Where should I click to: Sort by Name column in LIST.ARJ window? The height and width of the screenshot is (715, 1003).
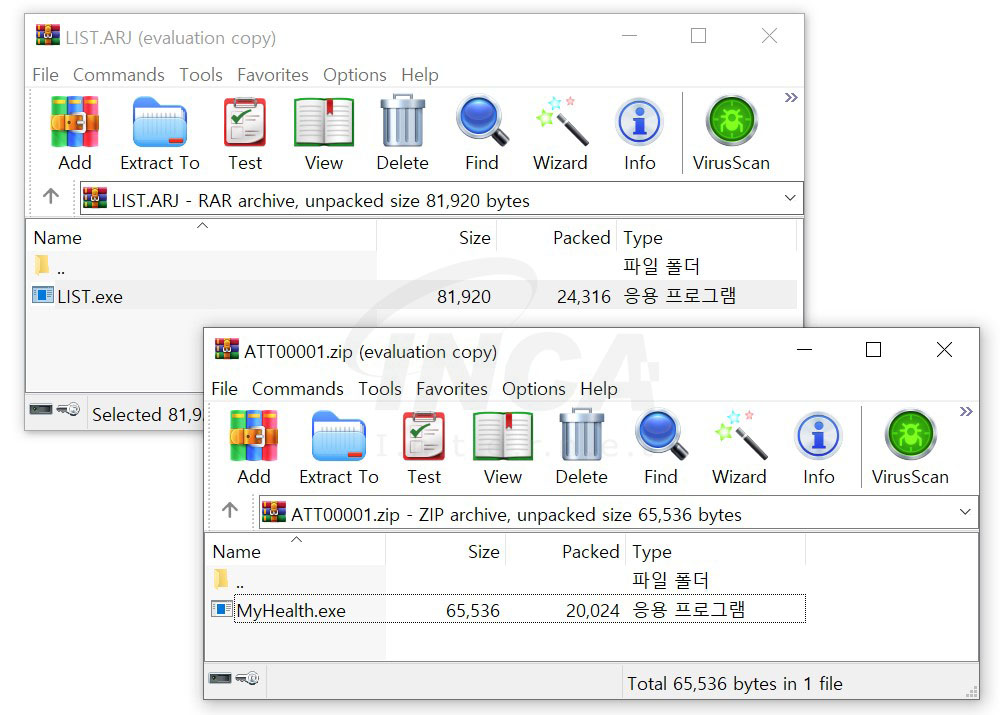click(202, 236)
